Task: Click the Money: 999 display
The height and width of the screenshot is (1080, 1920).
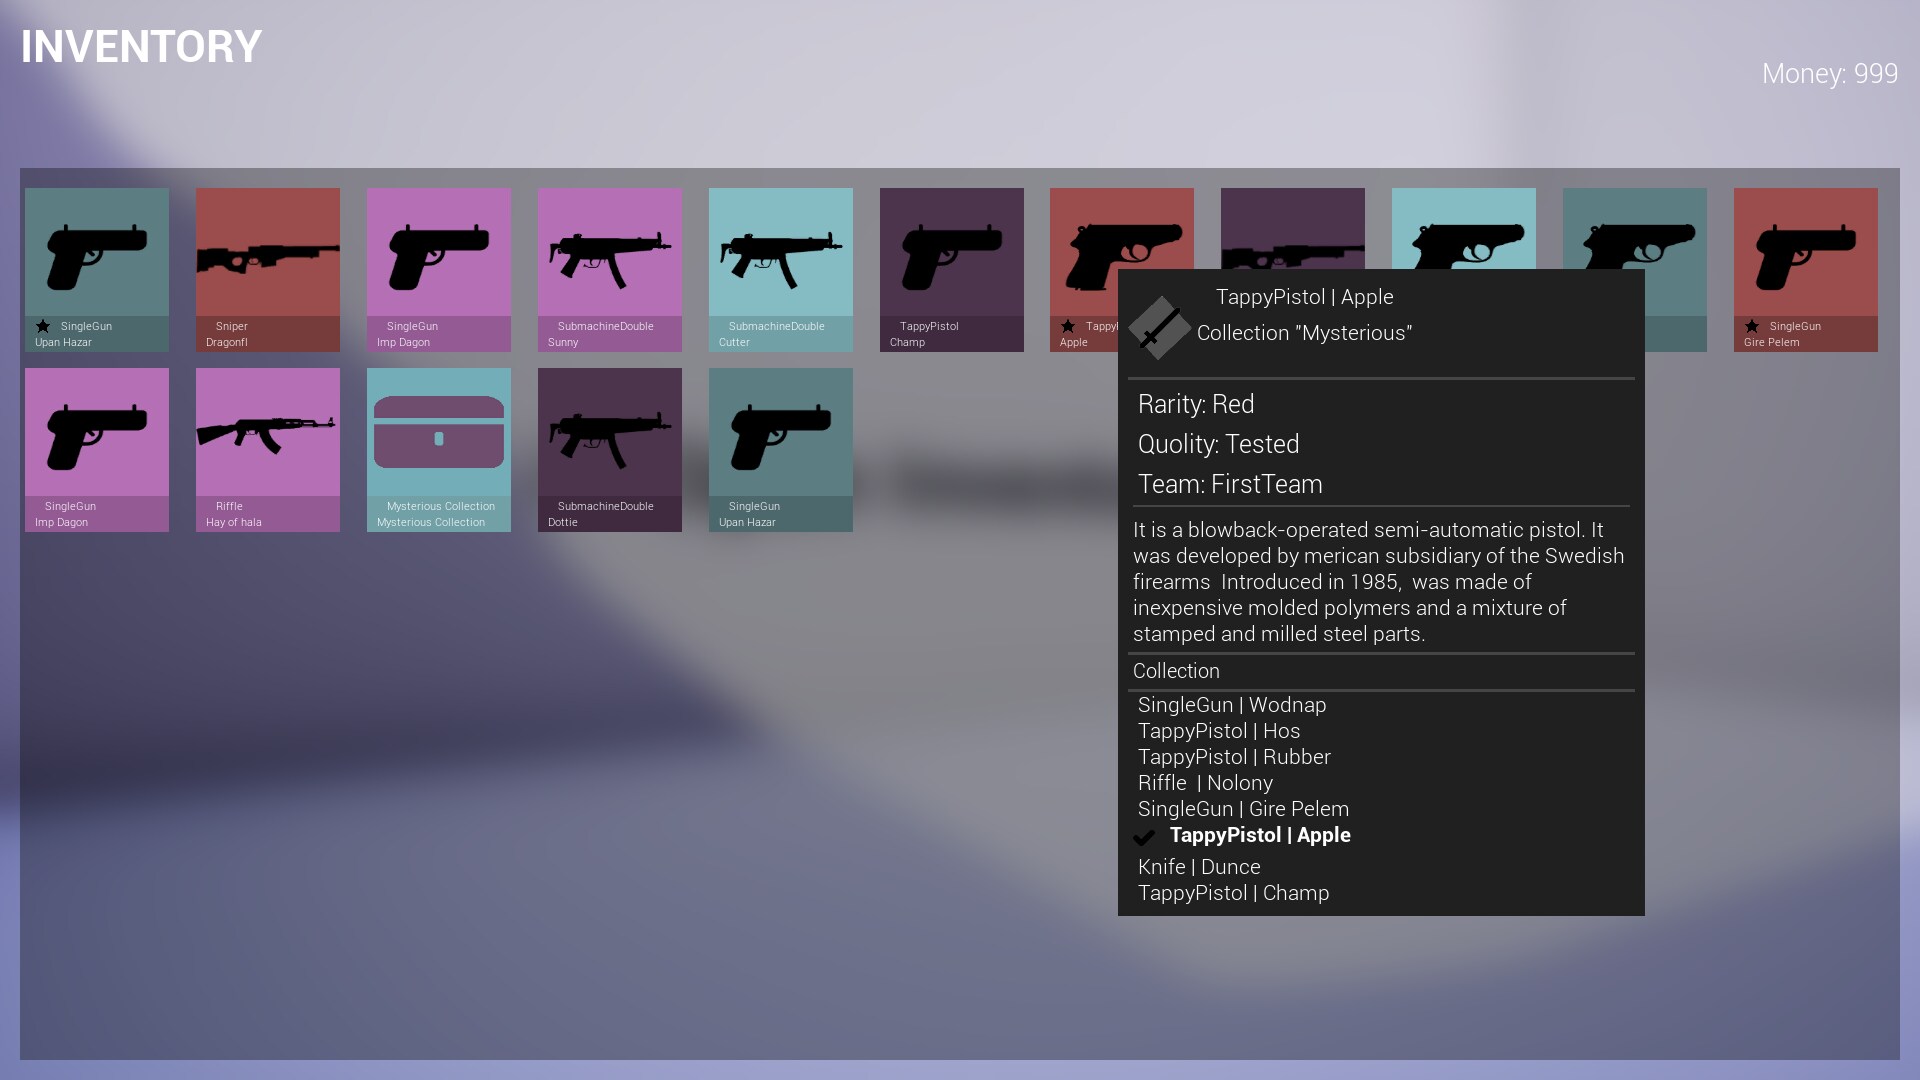Action: point(1830,73)
